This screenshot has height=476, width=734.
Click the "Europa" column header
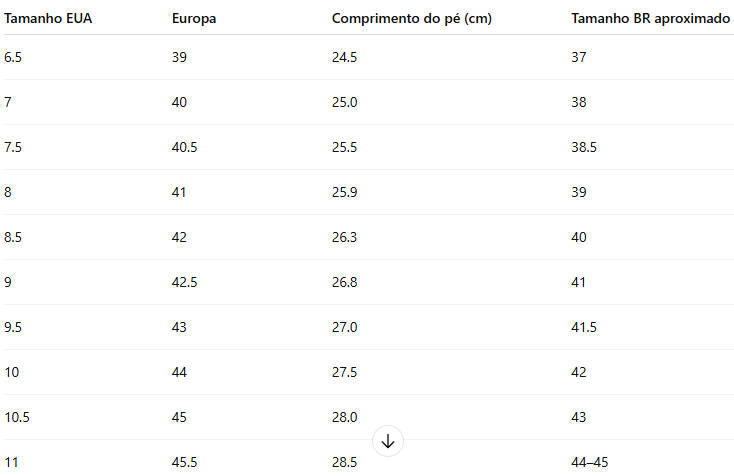click(x=193, y=19)
